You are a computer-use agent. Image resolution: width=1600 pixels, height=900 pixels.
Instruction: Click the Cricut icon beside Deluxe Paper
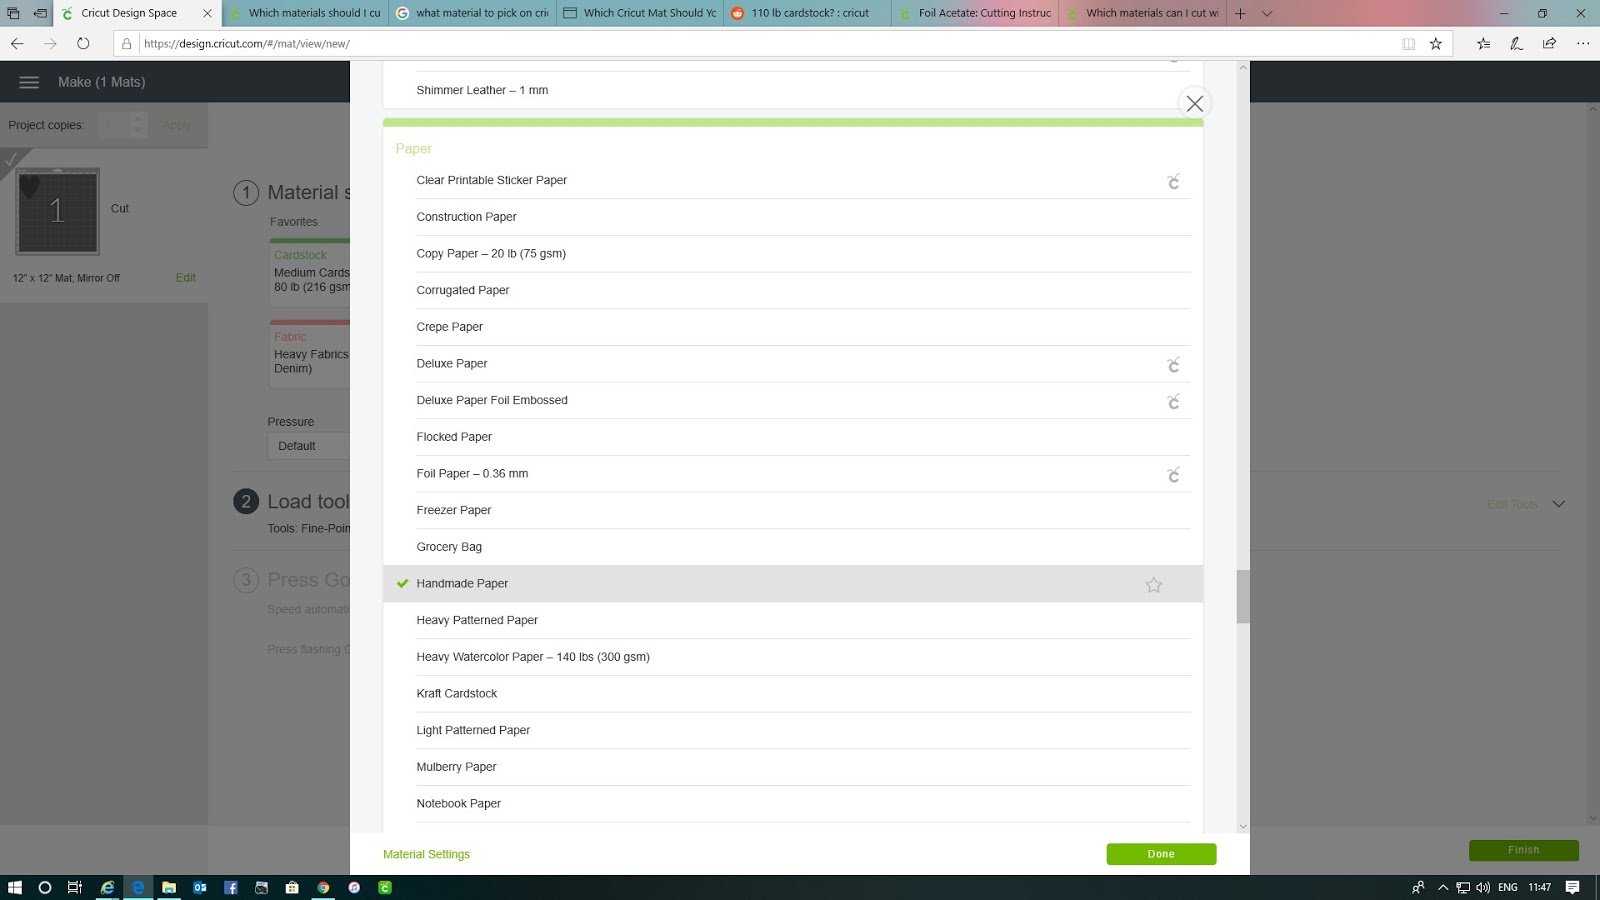[1173, 364]
